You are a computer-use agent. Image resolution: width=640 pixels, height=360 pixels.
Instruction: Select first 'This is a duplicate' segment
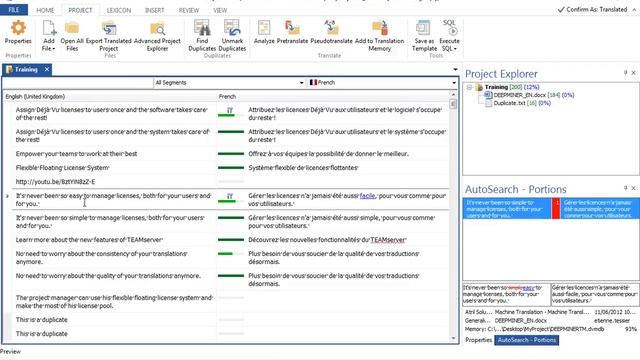coord(42,320)
